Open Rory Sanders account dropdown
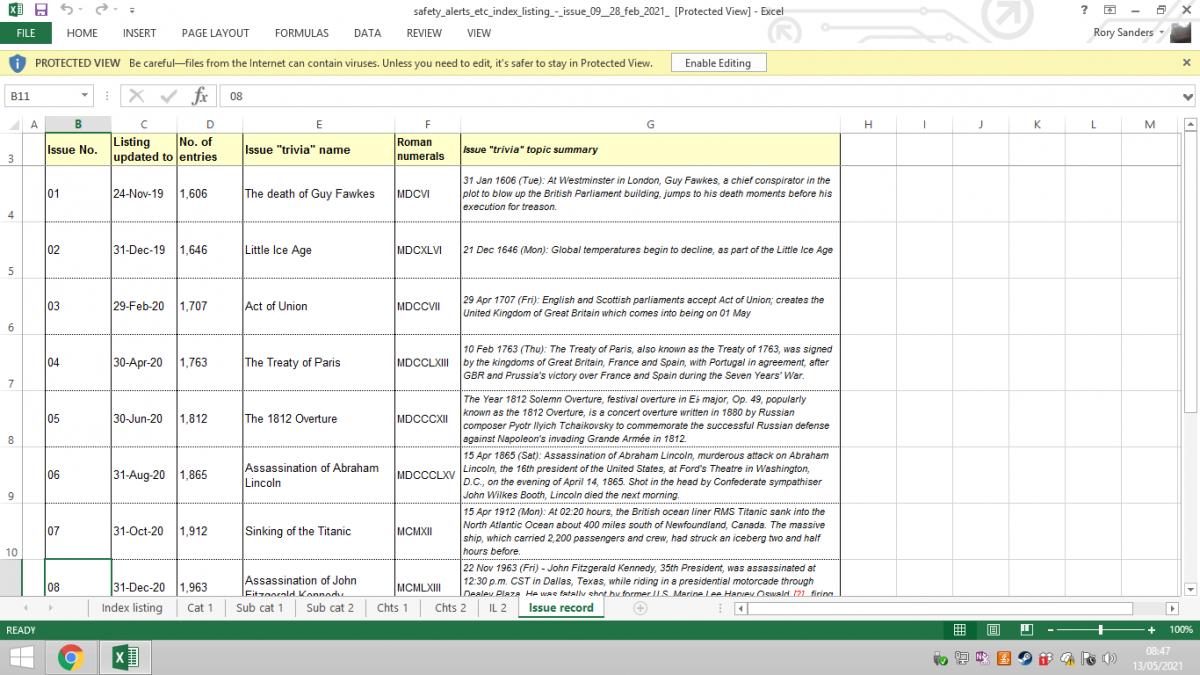 [1129, 33]
